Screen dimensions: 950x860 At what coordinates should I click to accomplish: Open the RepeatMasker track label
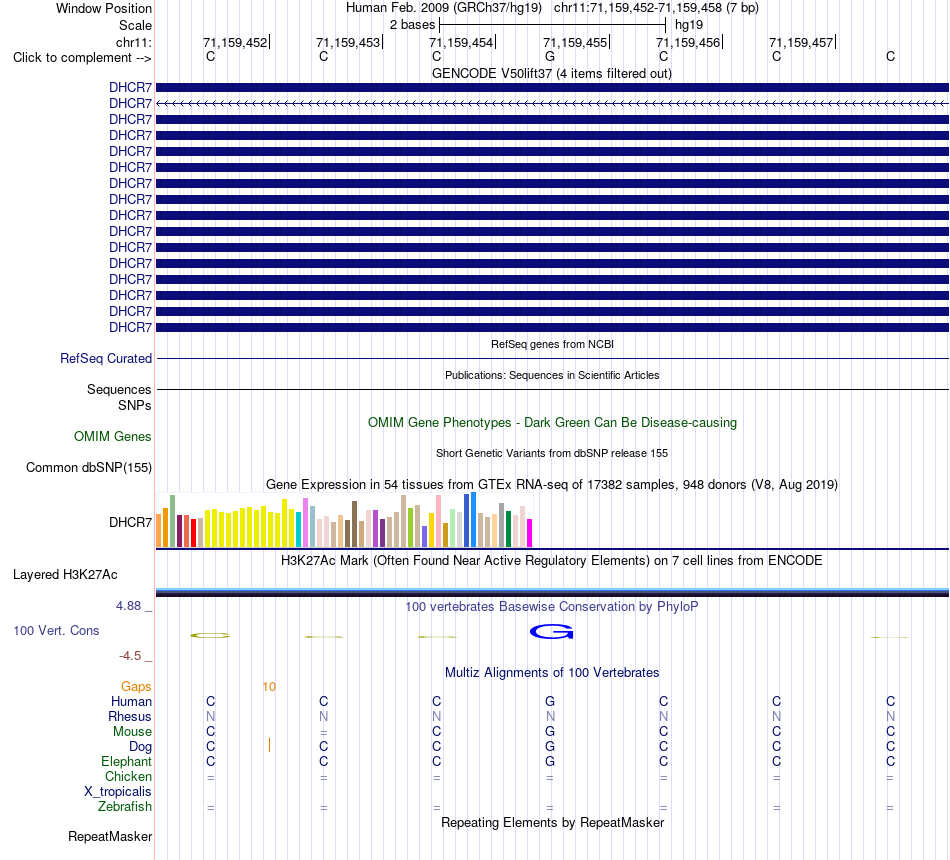click(110, 836)
